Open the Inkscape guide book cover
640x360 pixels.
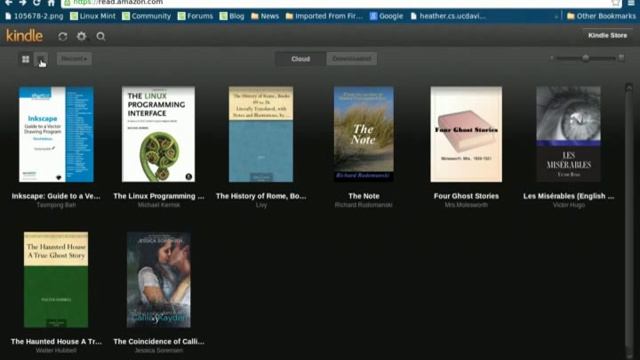coord(56,134)
